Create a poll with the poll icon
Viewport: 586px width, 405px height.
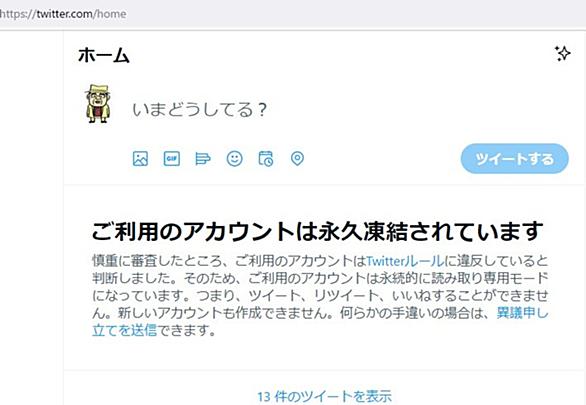tap(203, 159)
